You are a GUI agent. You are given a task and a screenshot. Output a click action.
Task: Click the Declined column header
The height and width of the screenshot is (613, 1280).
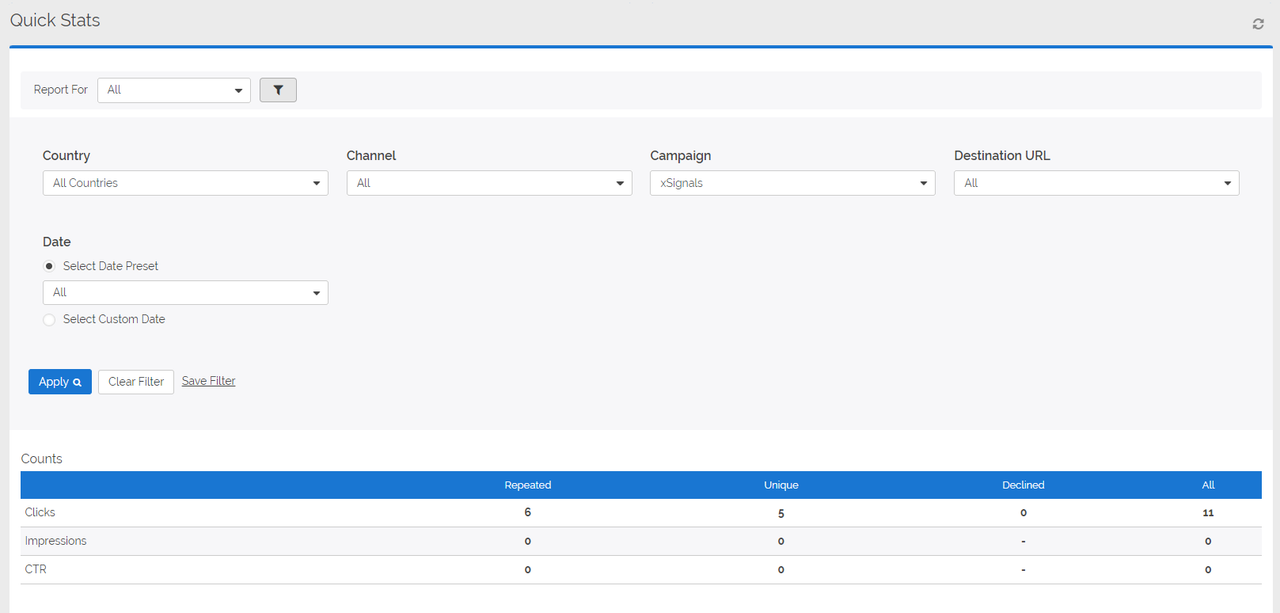[1023, 485]
